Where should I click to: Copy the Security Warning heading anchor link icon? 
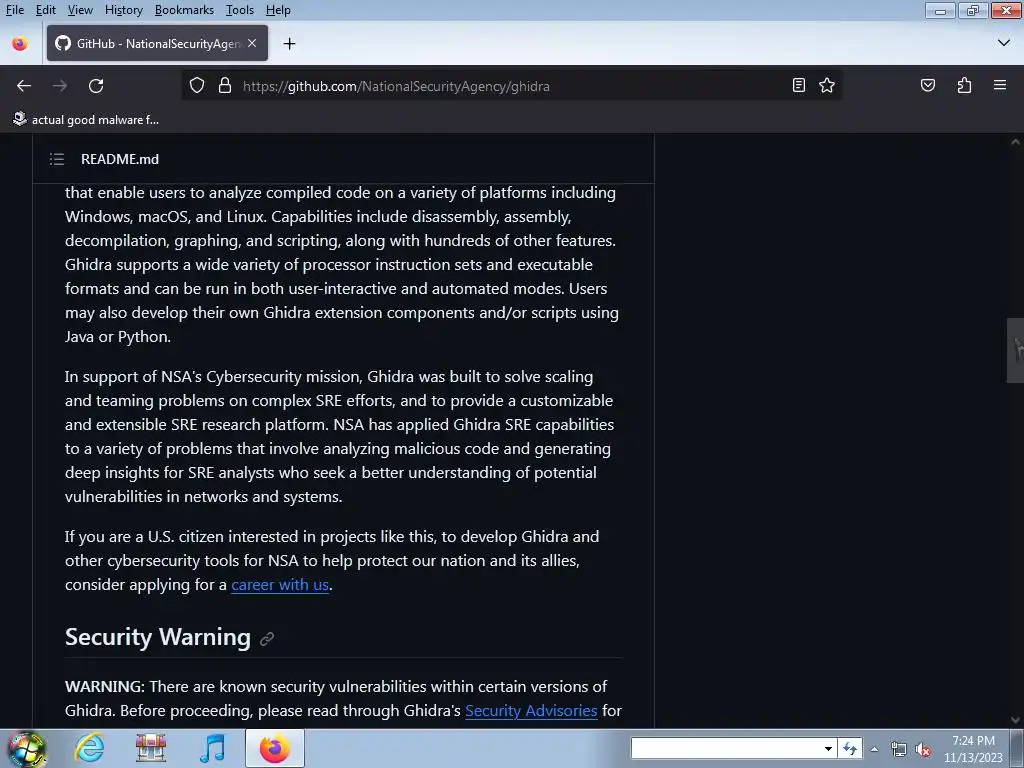point(266,639)
